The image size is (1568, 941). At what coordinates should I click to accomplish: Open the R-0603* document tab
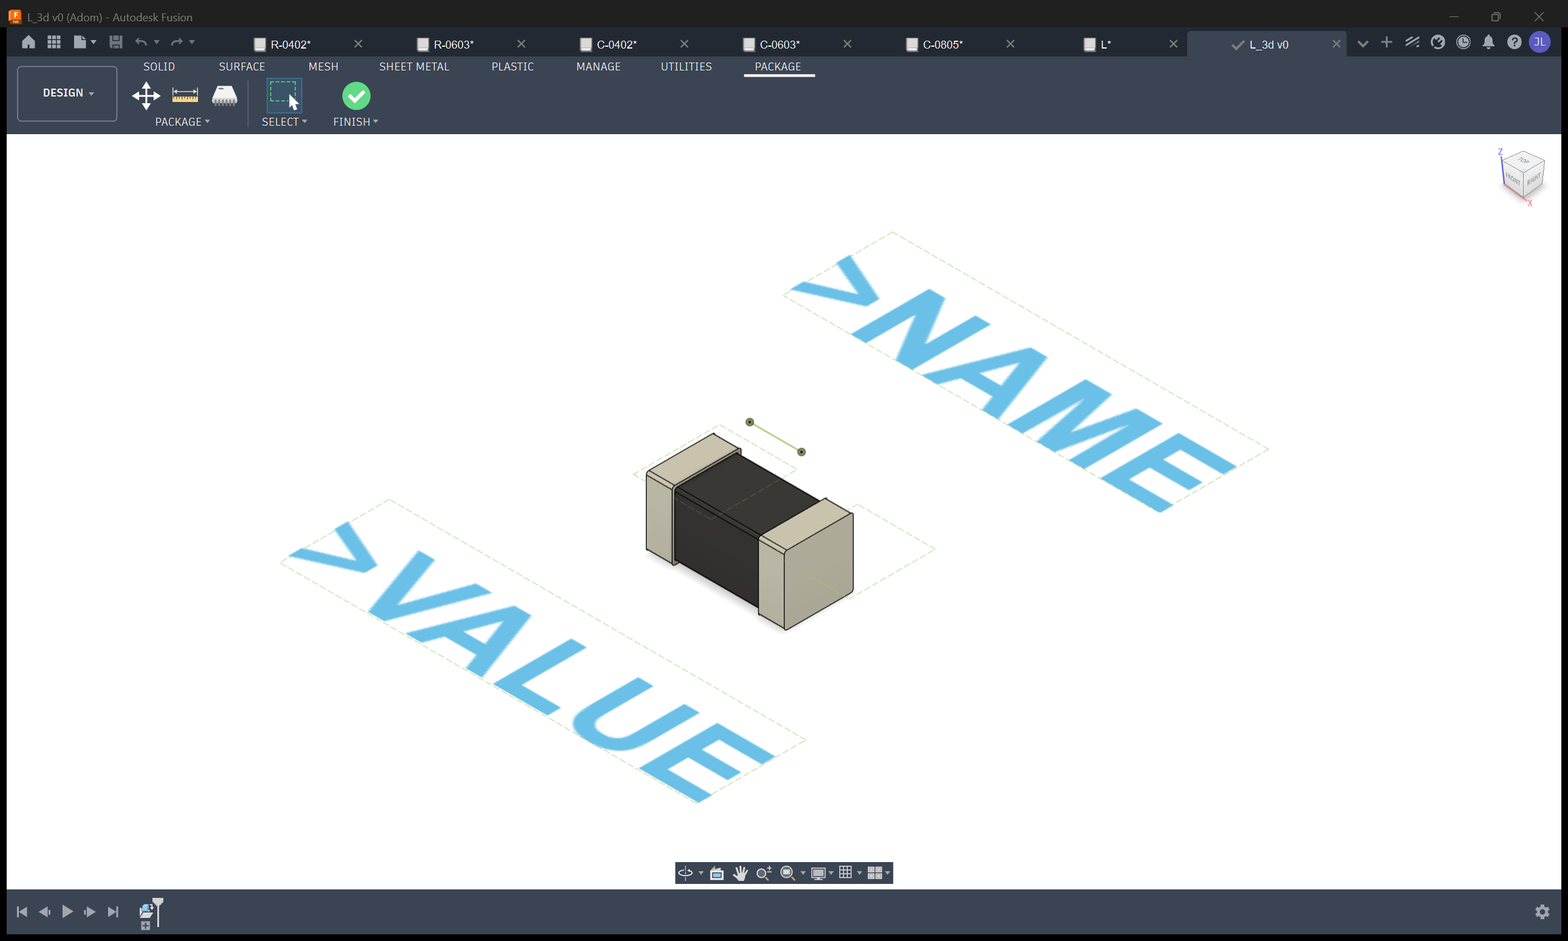coord(454,44)
